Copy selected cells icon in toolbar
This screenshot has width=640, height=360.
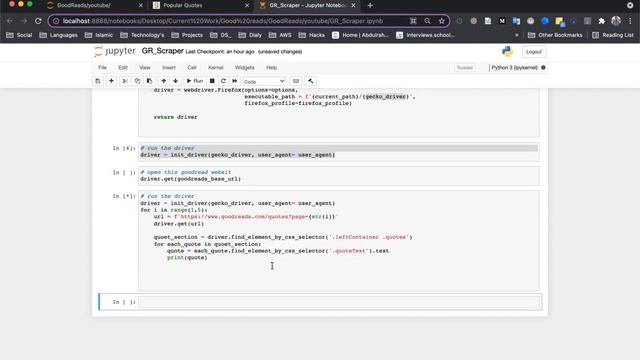coord(137,81)
